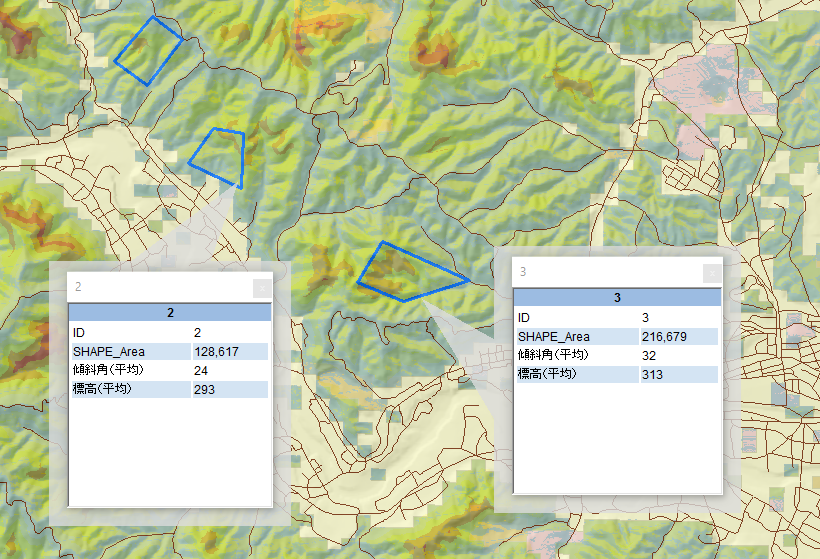Click the ID label in popup 2
Image resolution: width=820 pixels, height=559 pixels.
point(80,332)
